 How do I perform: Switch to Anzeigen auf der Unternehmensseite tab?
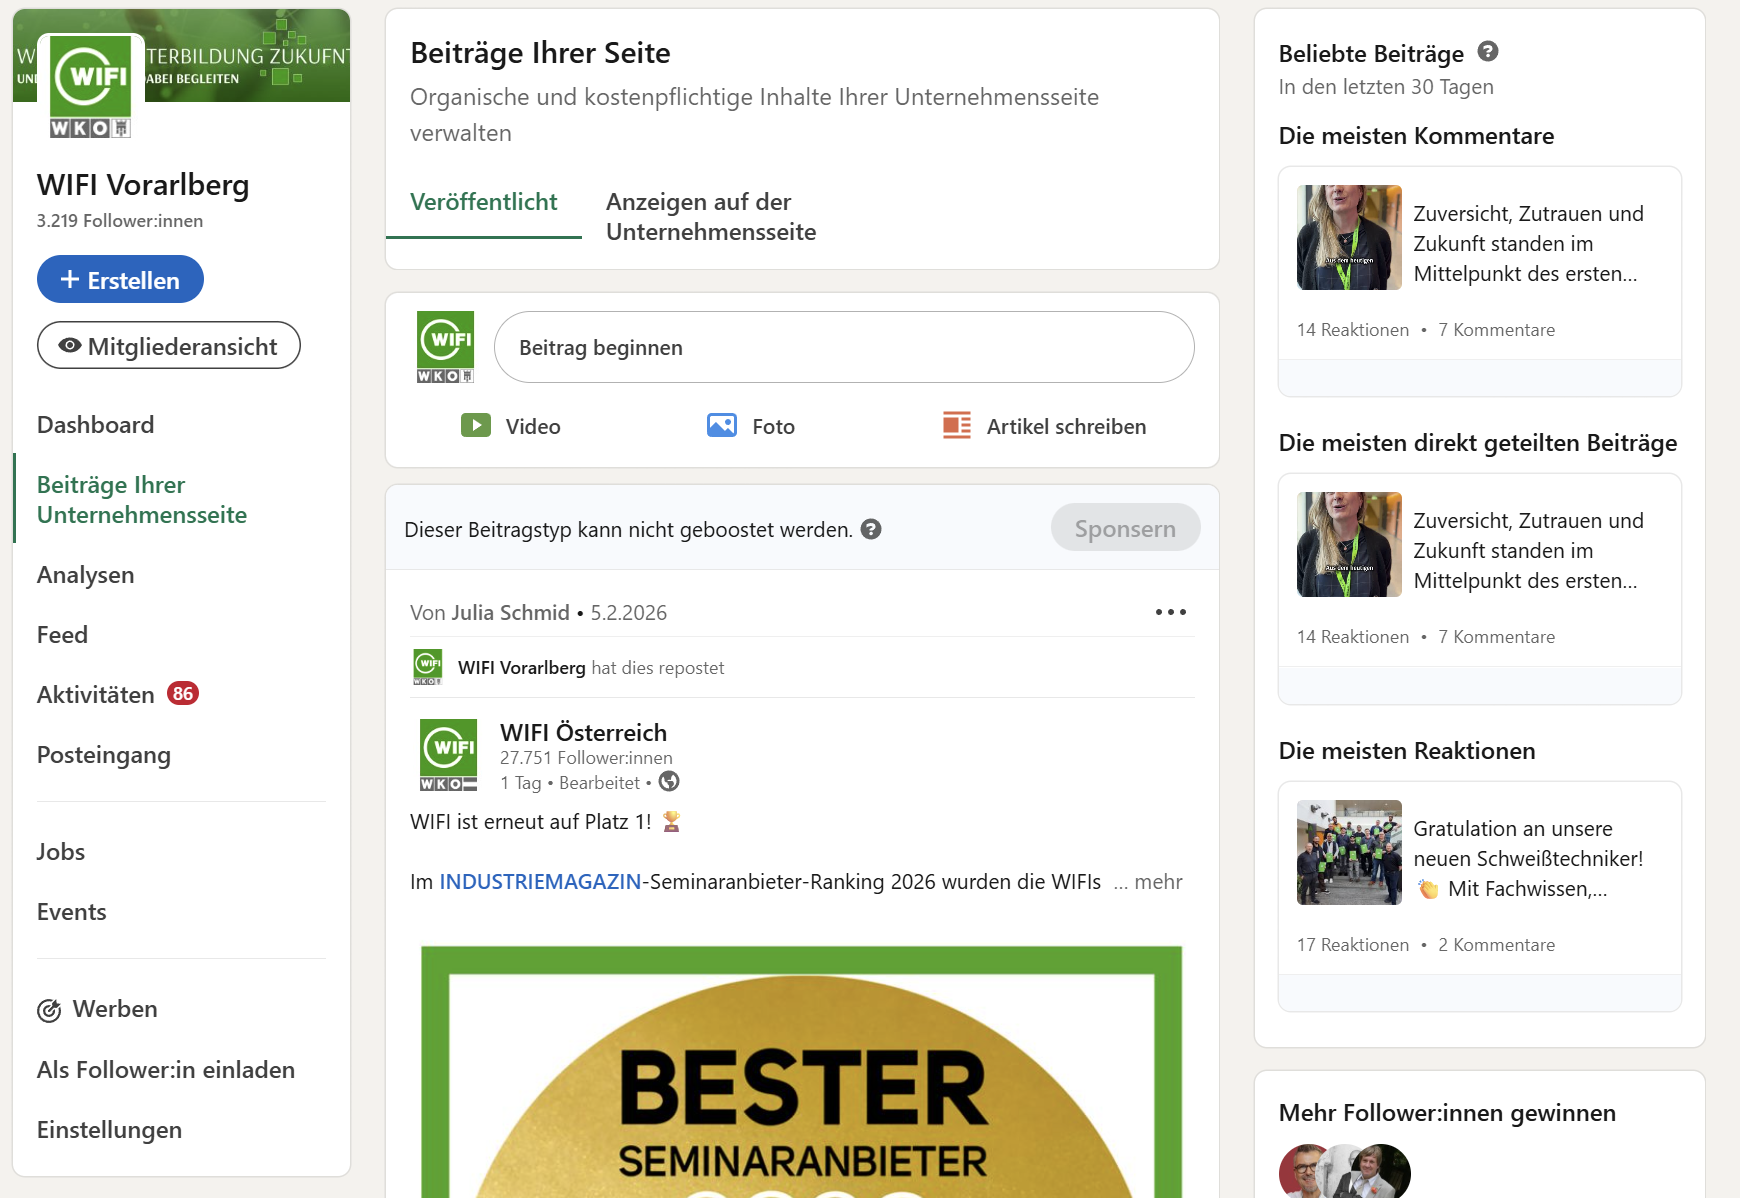(x=710, y=217)
